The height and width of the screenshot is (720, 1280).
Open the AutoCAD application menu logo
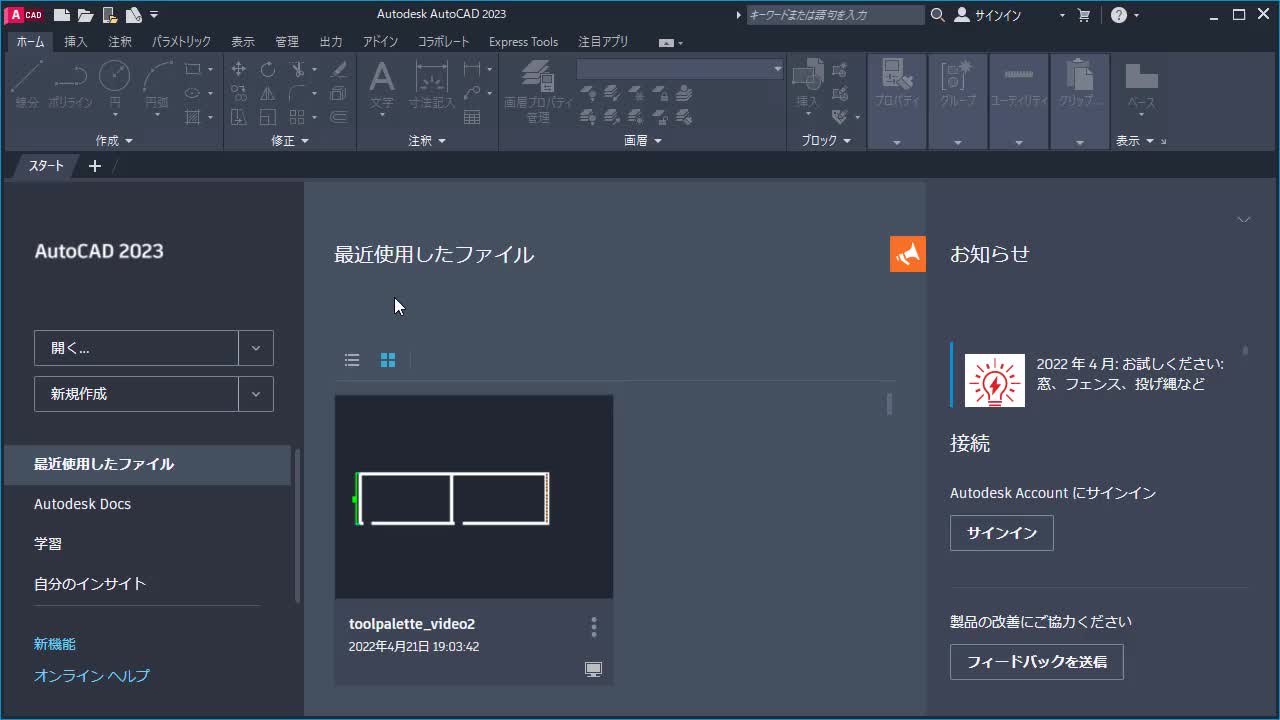(x=25, y=15)
